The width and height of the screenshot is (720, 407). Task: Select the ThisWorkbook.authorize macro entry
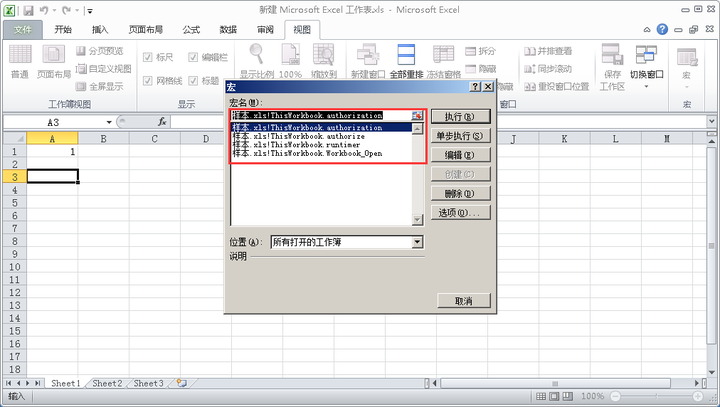(321, 136)
